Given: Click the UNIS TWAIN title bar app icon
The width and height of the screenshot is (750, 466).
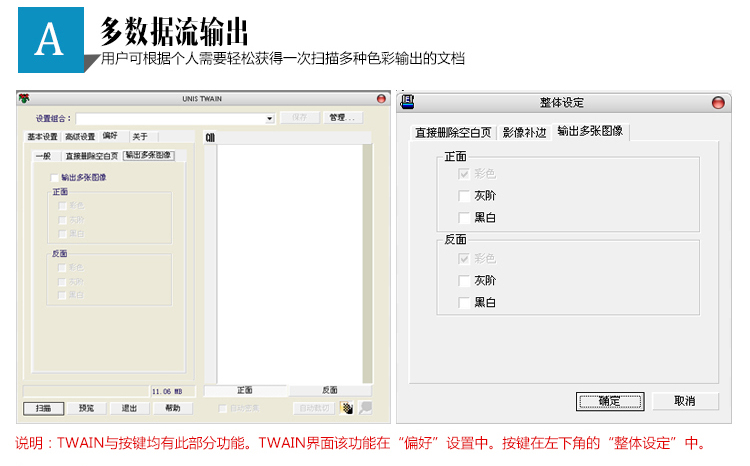Looking at the screenshot, I should pyautogui.click(x=24, y=99).
